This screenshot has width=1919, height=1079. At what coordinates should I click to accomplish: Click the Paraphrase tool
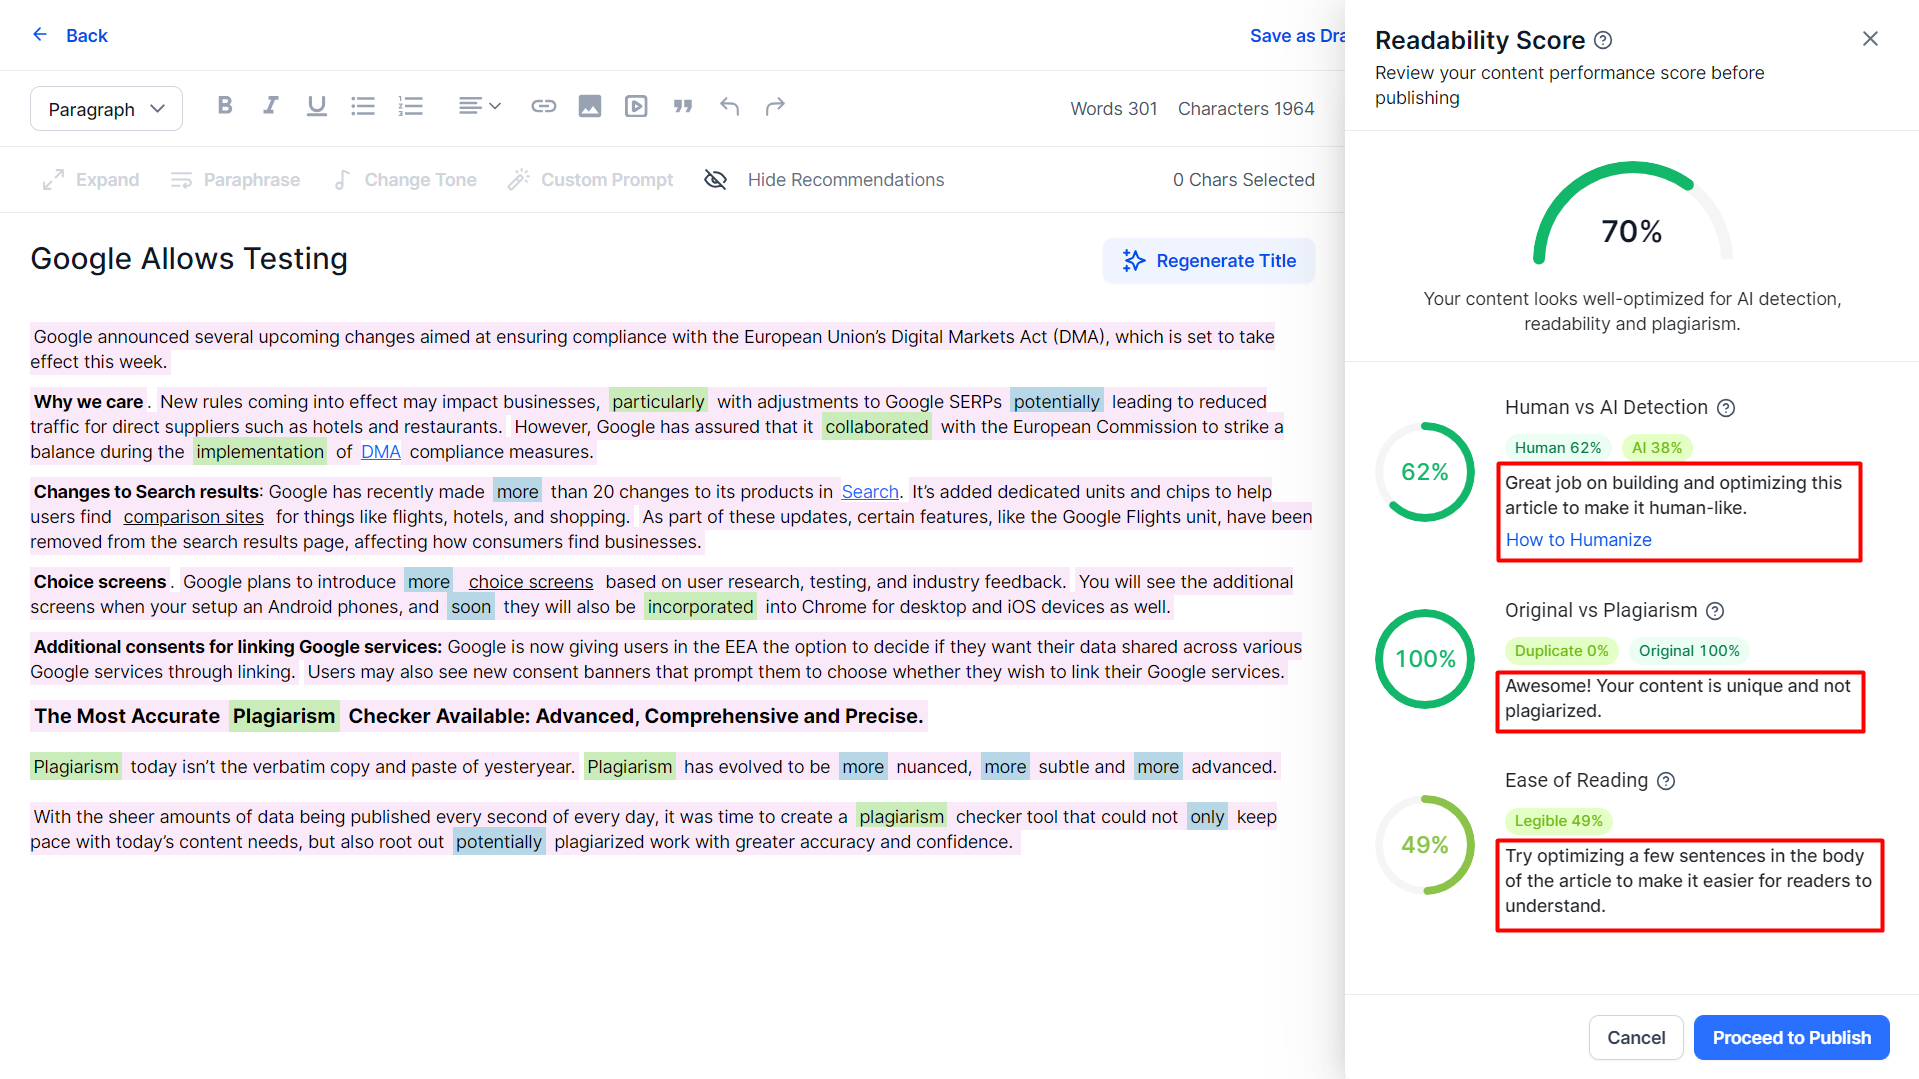(x=236, y=180)
